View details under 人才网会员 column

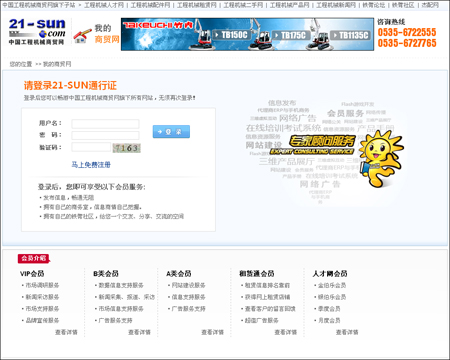[x=347, y=332]
